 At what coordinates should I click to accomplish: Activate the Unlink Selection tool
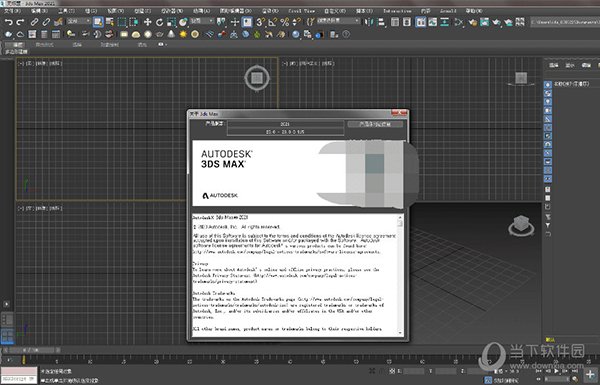(46, 22)
